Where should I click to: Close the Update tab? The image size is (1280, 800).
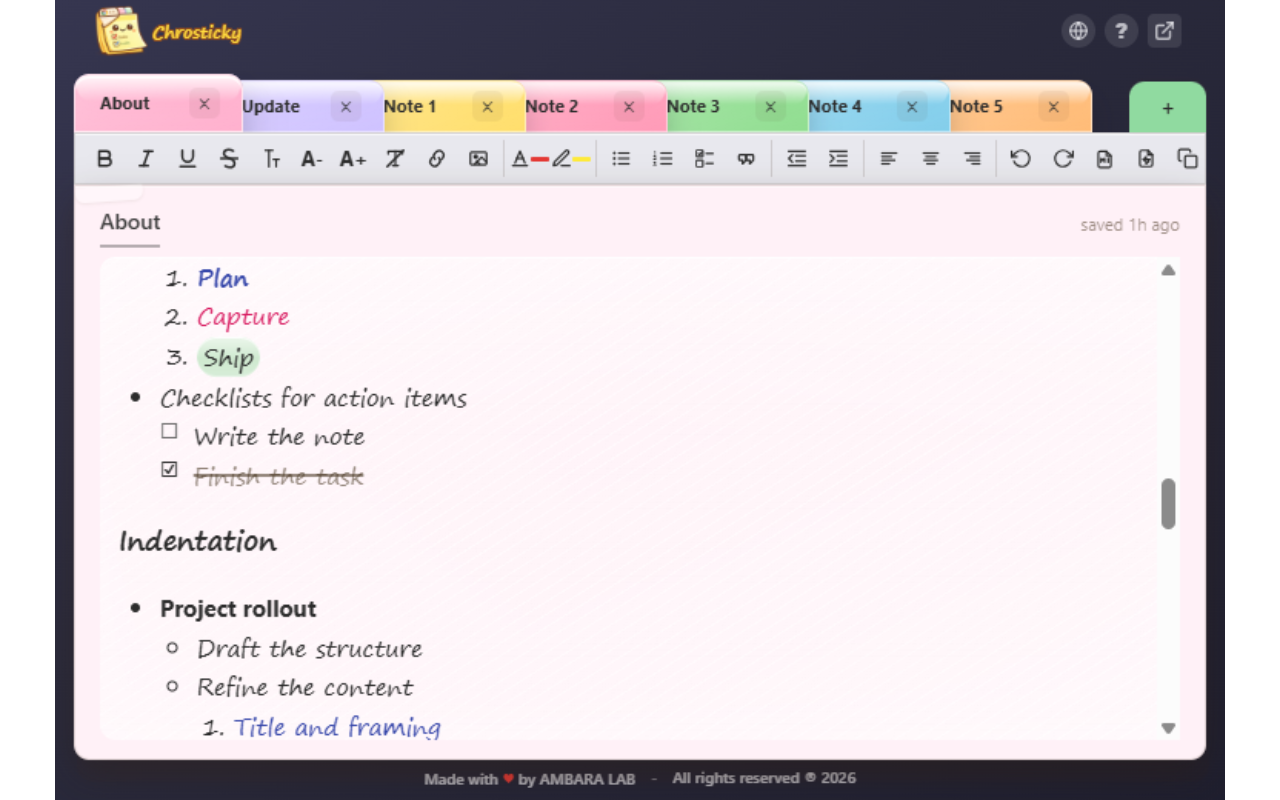click(345, 107)
